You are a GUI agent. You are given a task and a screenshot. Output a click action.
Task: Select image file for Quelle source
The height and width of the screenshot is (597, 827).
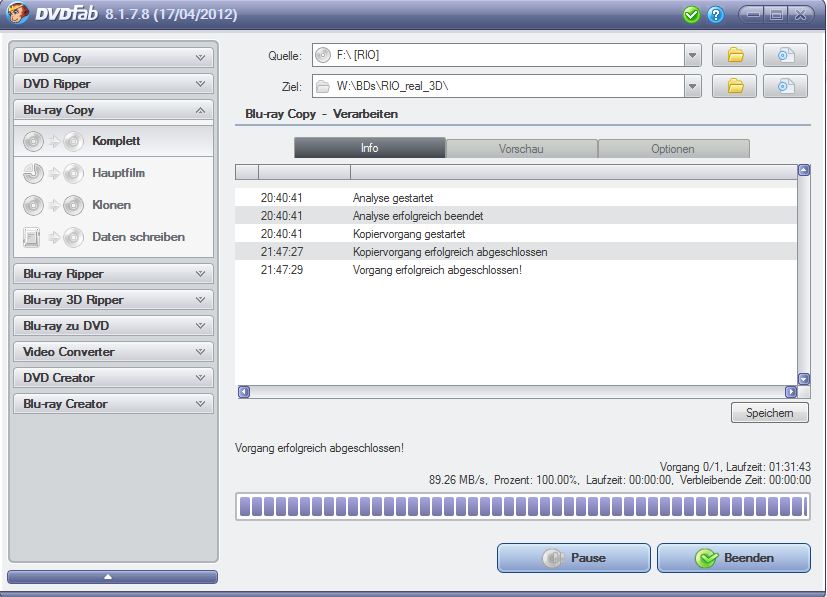785,55
